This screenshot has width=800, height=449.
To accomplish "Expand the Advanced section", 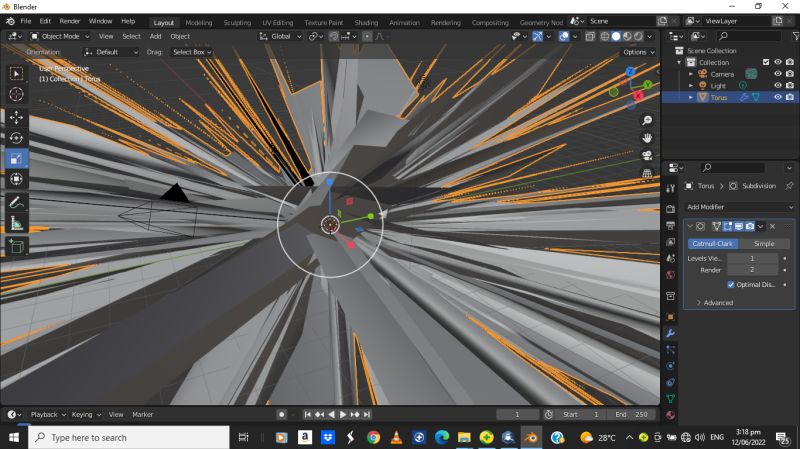I will tap(714, 303).
